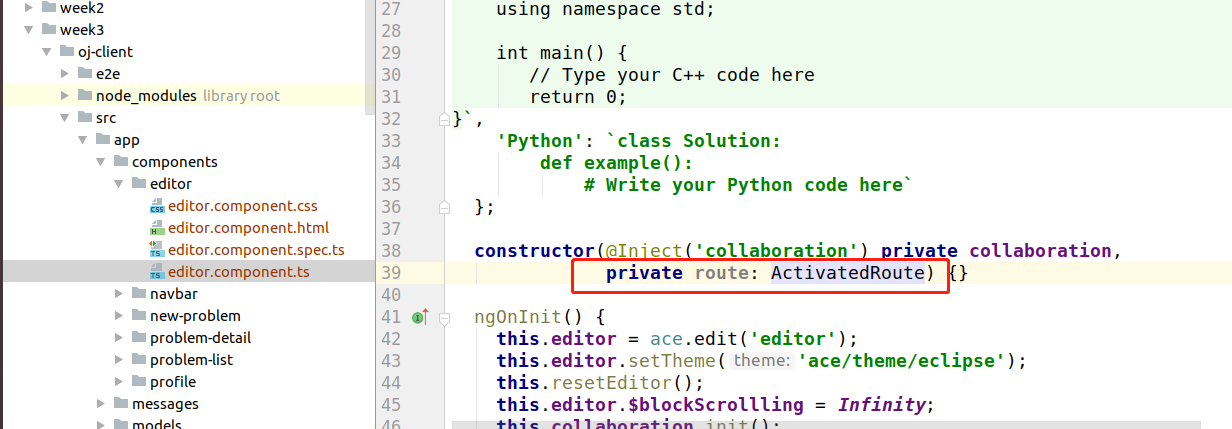Click line number 39 in the gutter
This screenshot has height=429, width=1232.
391,273
